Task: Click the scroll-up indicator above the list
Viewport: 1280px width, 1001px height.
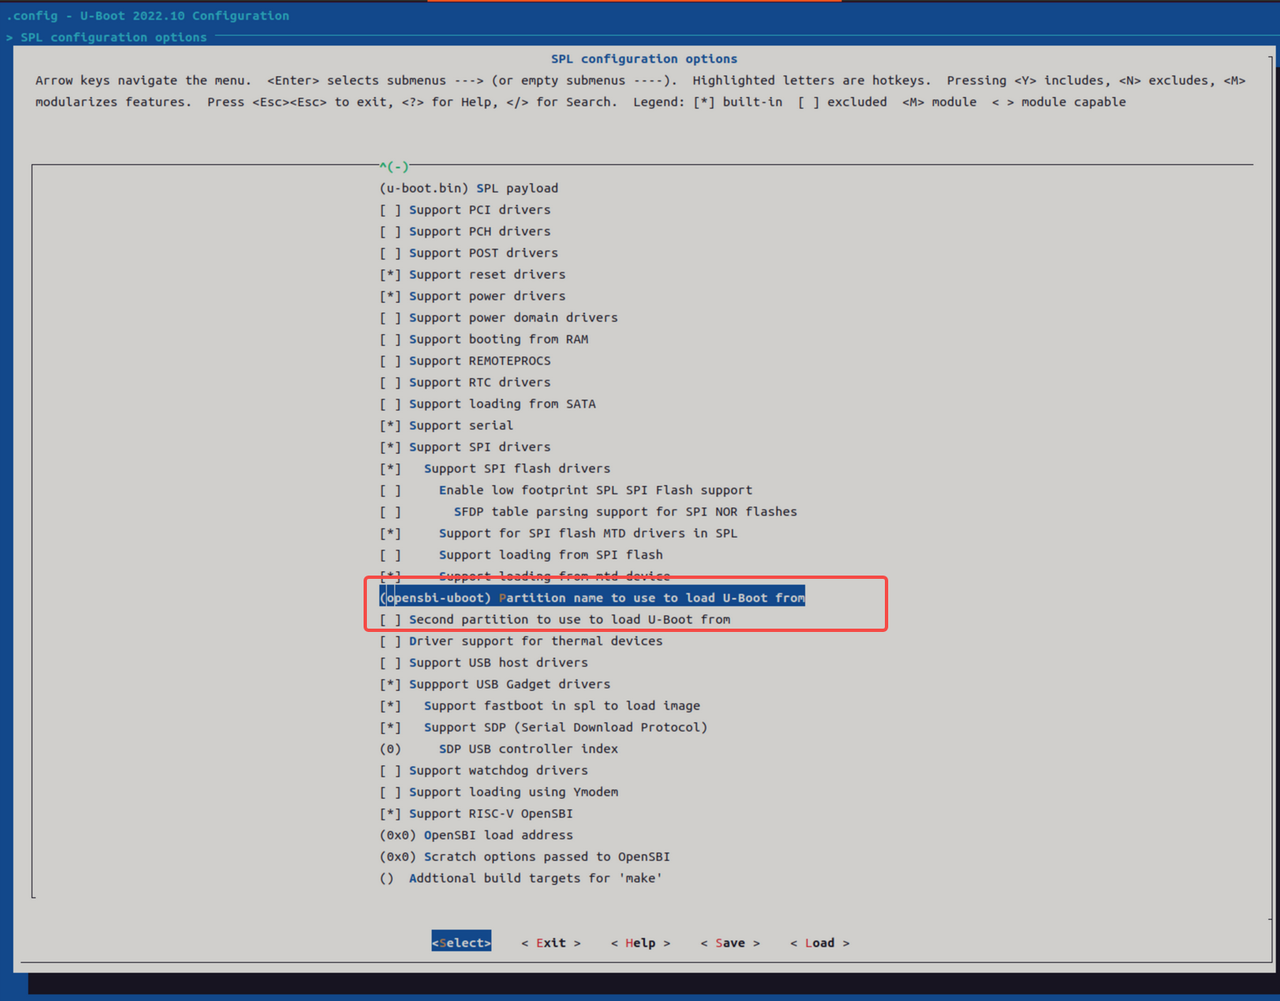Action: (394, 167)
